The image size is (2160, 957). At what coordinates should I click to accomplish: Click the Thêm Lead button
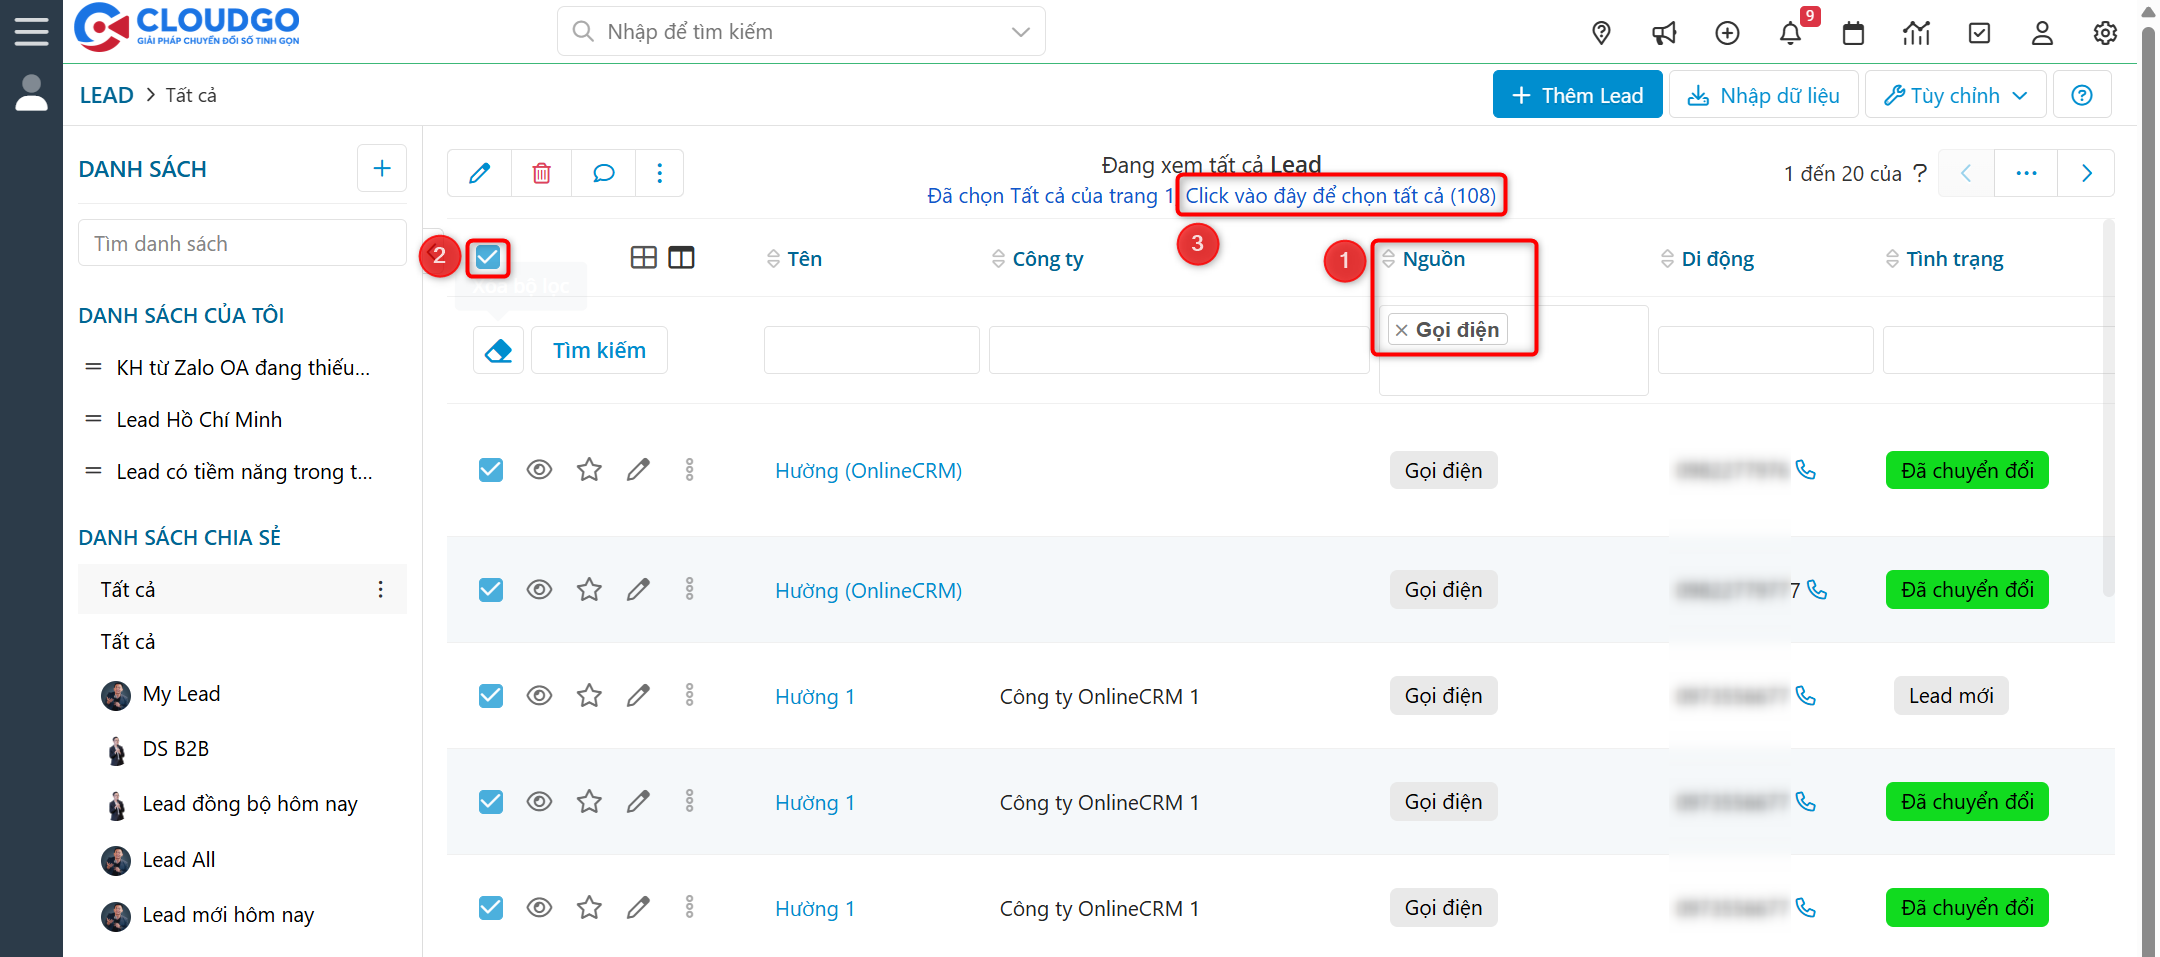tap(1577, 95)
